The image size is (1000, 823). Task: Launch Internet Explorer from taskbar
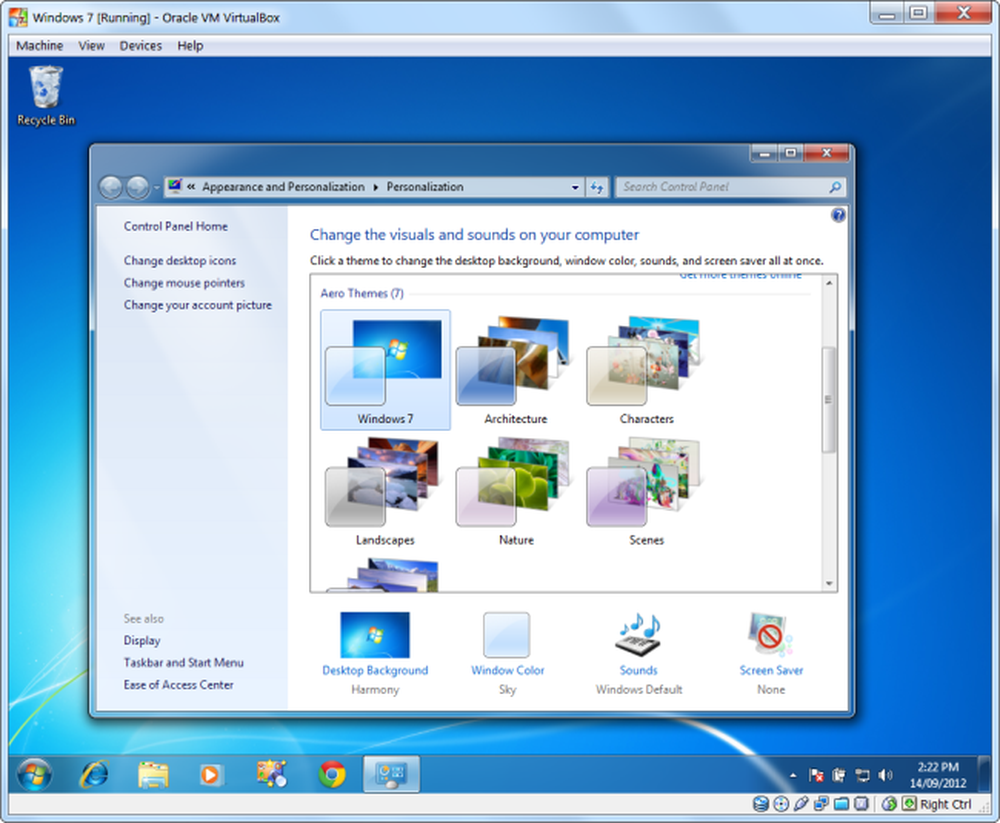pyautogui.click(x=94, y=775)
